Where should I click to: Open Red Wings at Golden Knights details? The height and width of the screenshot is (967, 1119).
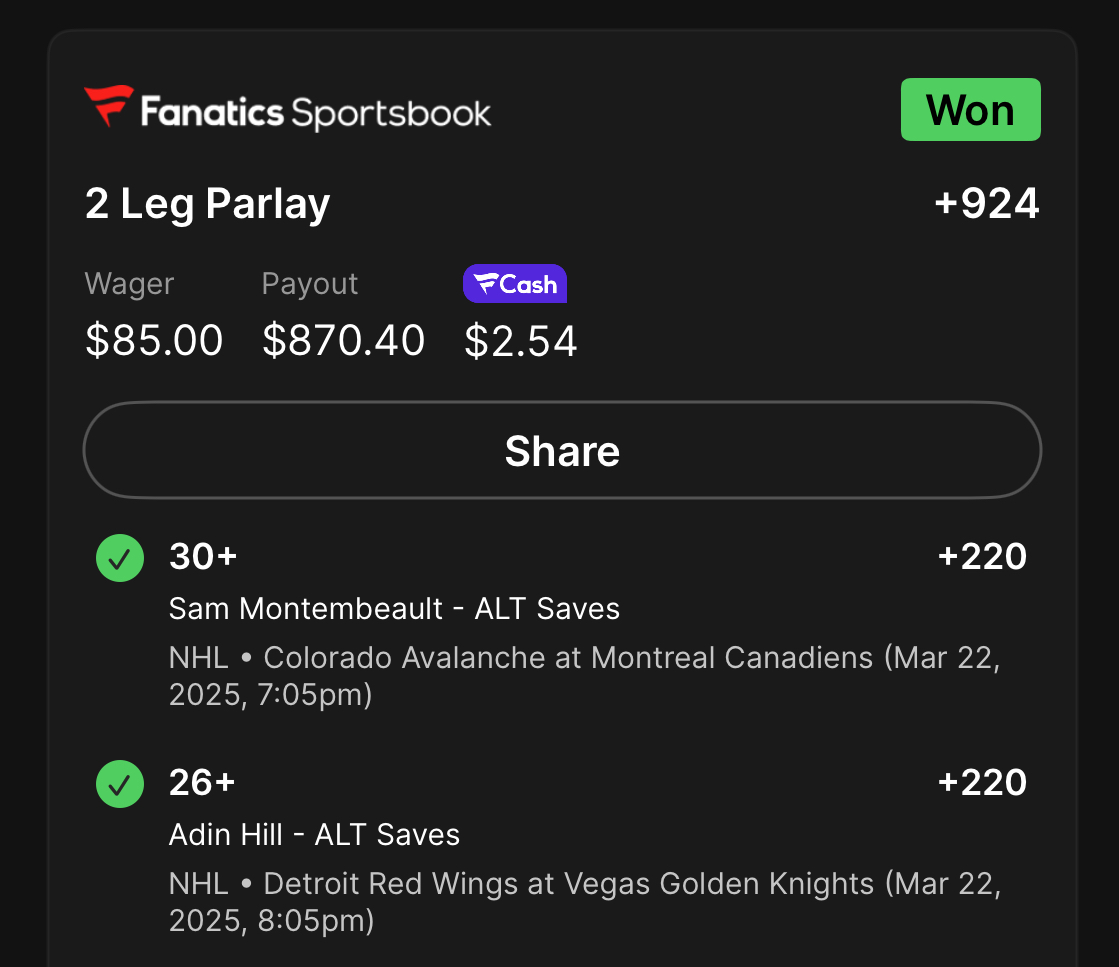coord(584,901)
